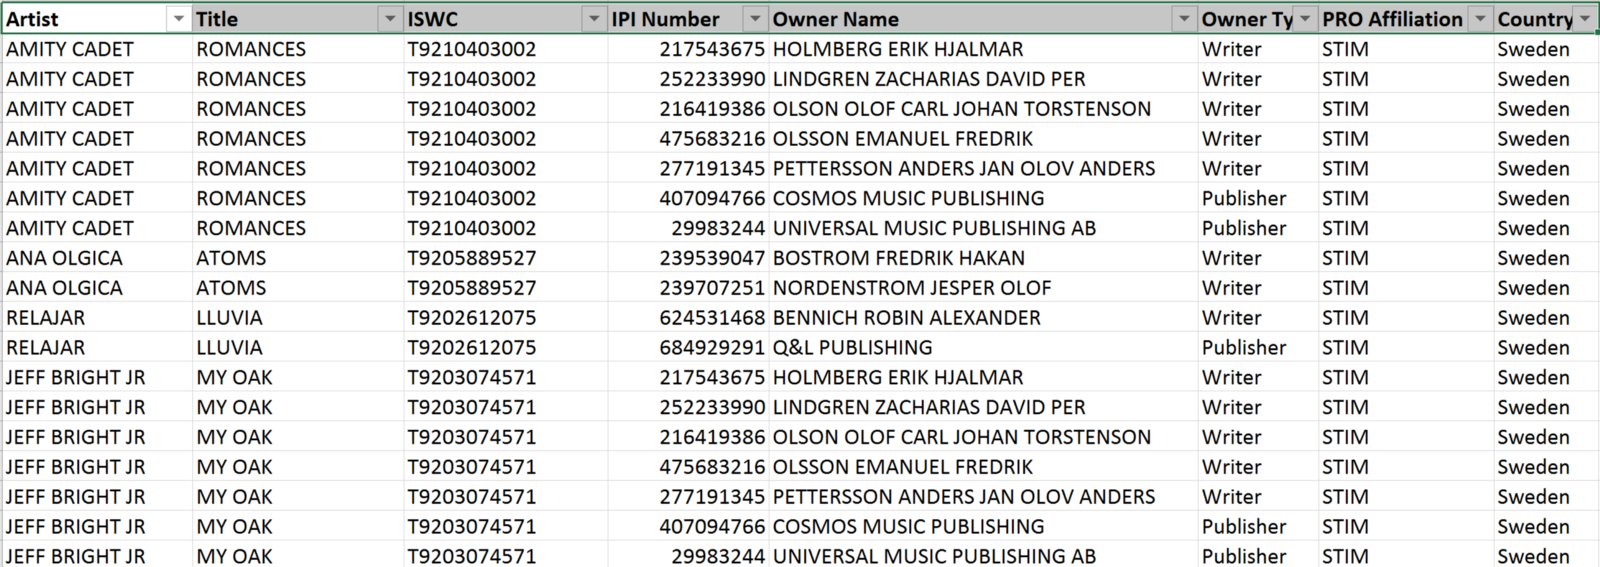Click the first ANA OLGICA artist cell

pyautogui.click(x=97, y=258)
